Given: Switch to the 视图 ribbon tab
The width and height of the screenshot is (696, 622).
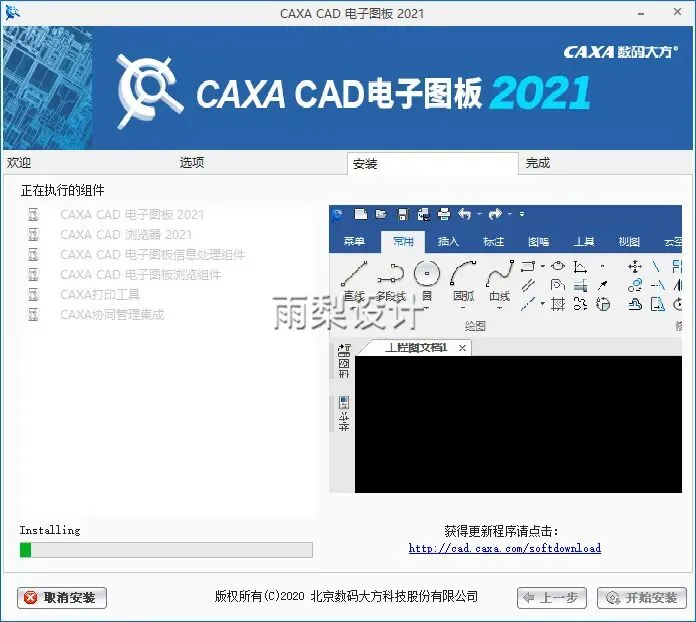Looking at the screenshot, I should pos(629,242).
